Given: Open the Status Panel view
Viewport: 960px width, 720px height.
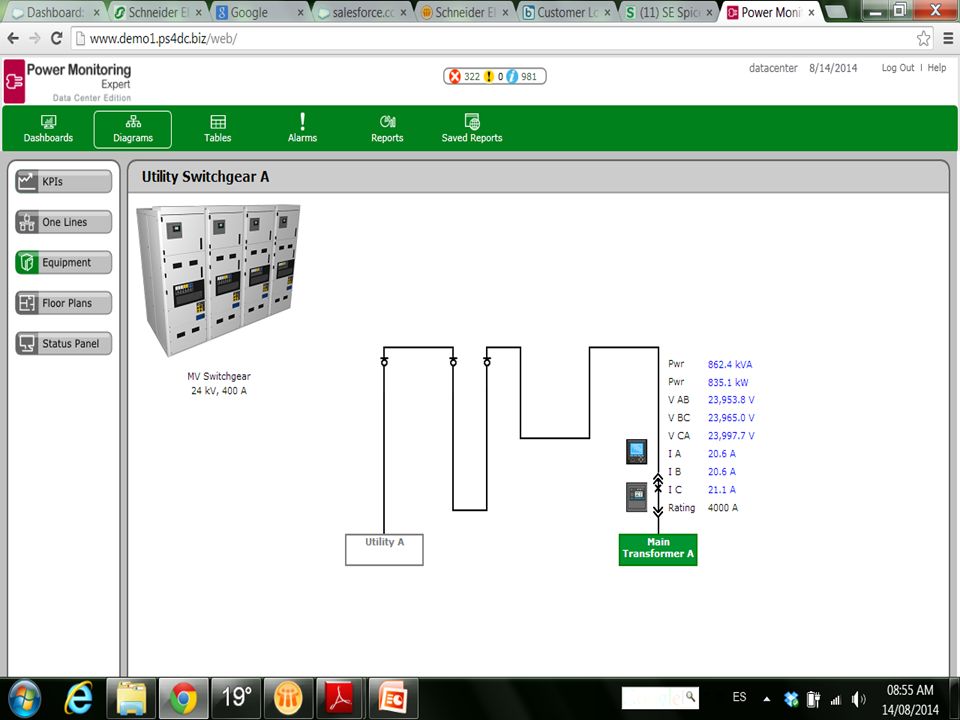Looking at the screenshot, I should point(64,343).
